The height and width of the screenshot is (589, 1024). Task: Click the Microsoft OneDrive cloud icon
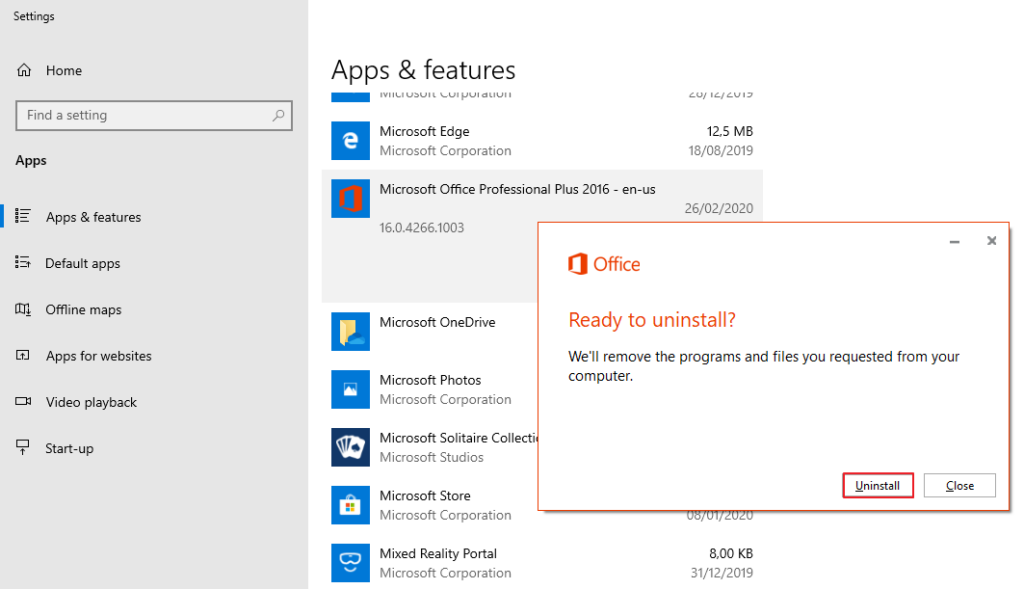[350, 331]
